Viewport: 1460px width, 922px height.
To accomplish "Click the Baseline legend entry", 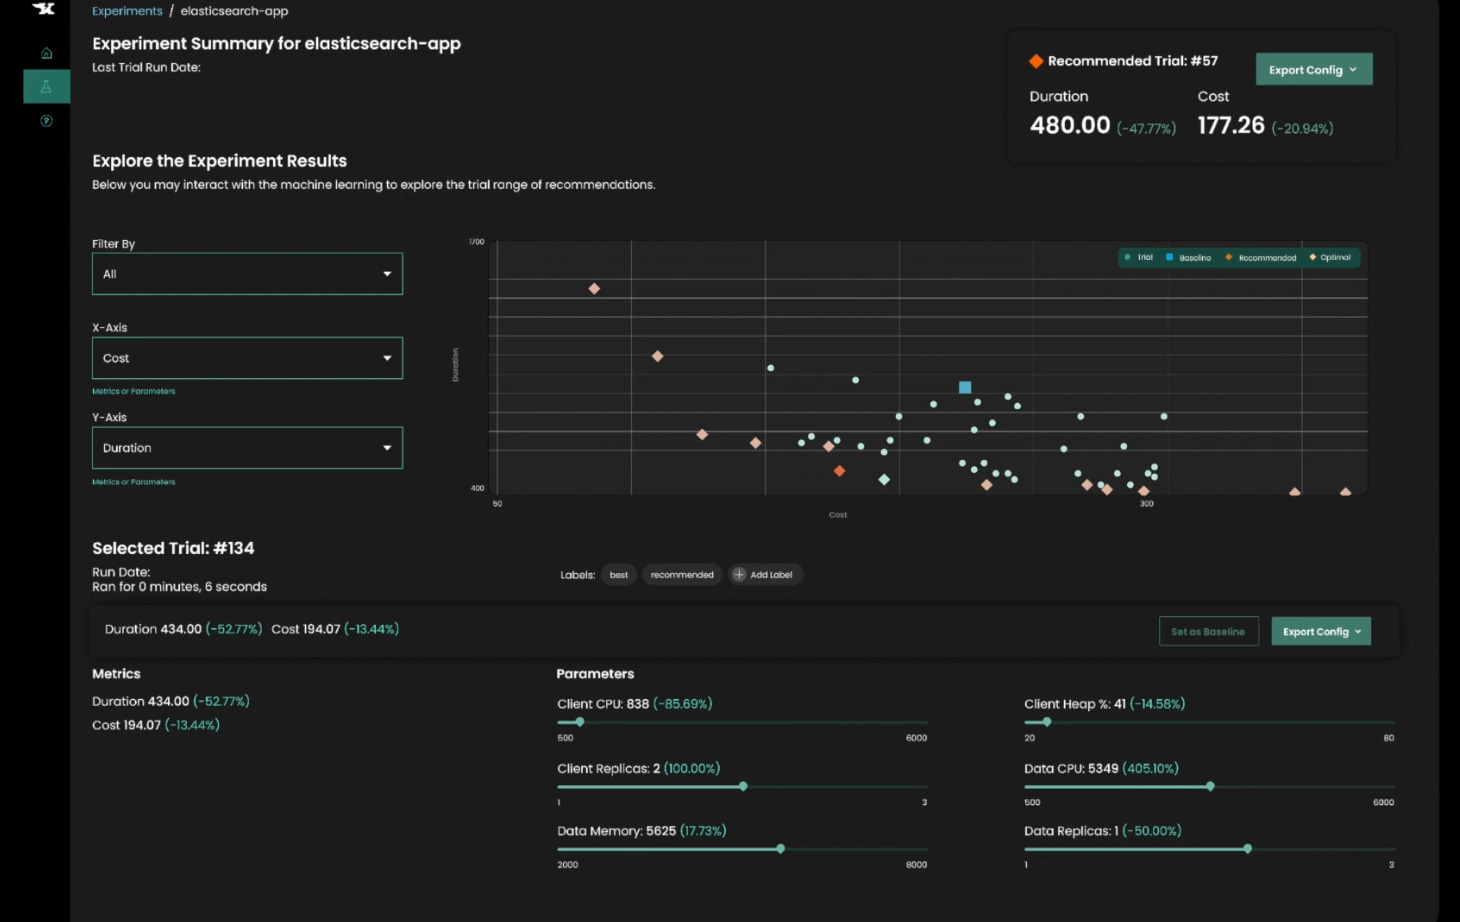I will pos(1188,257).
